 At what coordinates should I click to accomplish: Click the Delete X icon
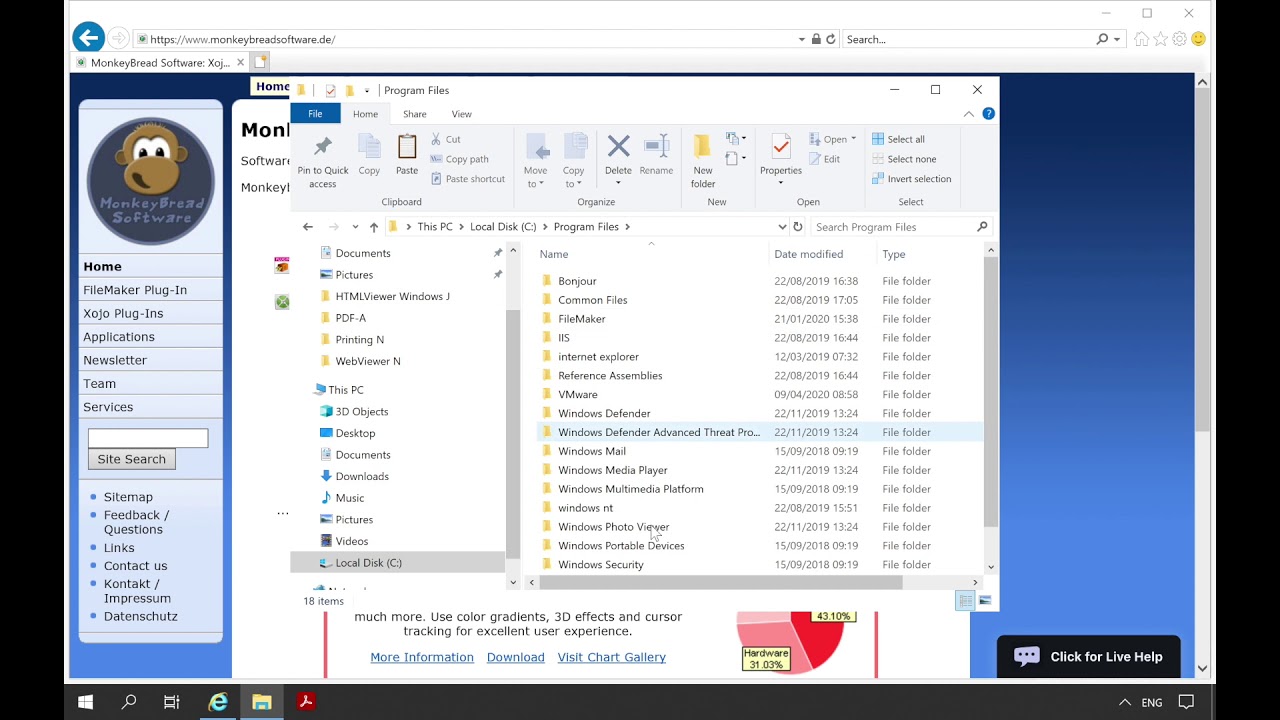pos(618,148)
